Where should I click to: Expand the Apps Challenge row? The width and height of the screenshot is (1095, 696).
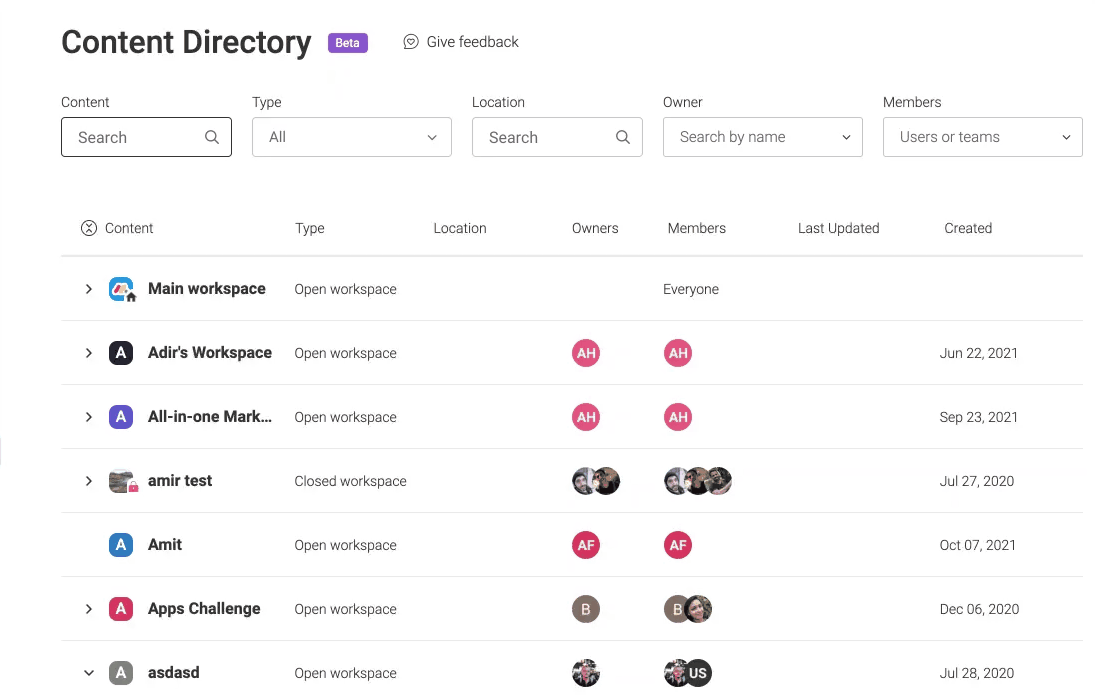click(x=89, y=609)
